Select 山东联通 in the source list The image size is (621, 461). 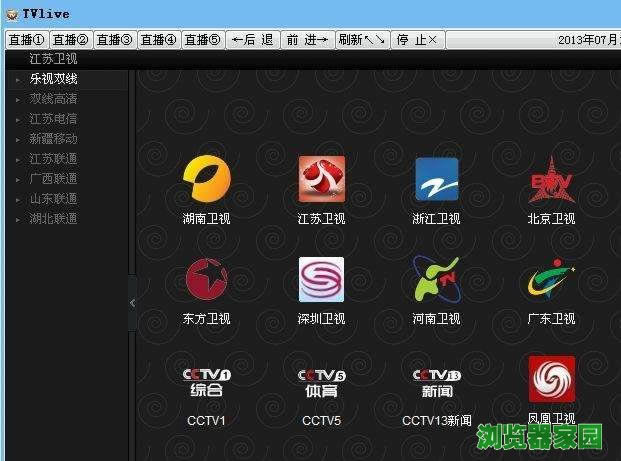[x=53, y=199]
